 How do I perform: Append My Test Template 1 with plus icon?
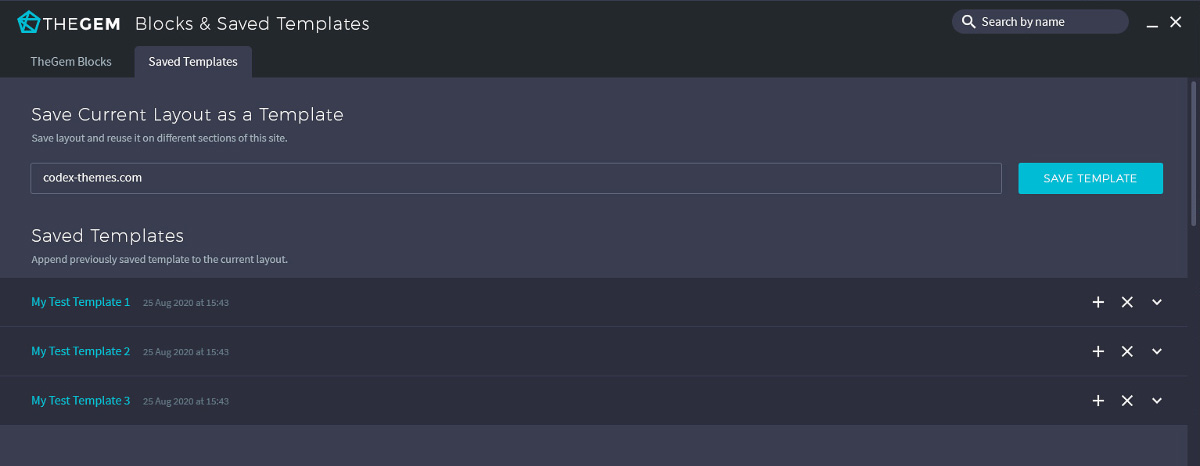point(1098,302)
